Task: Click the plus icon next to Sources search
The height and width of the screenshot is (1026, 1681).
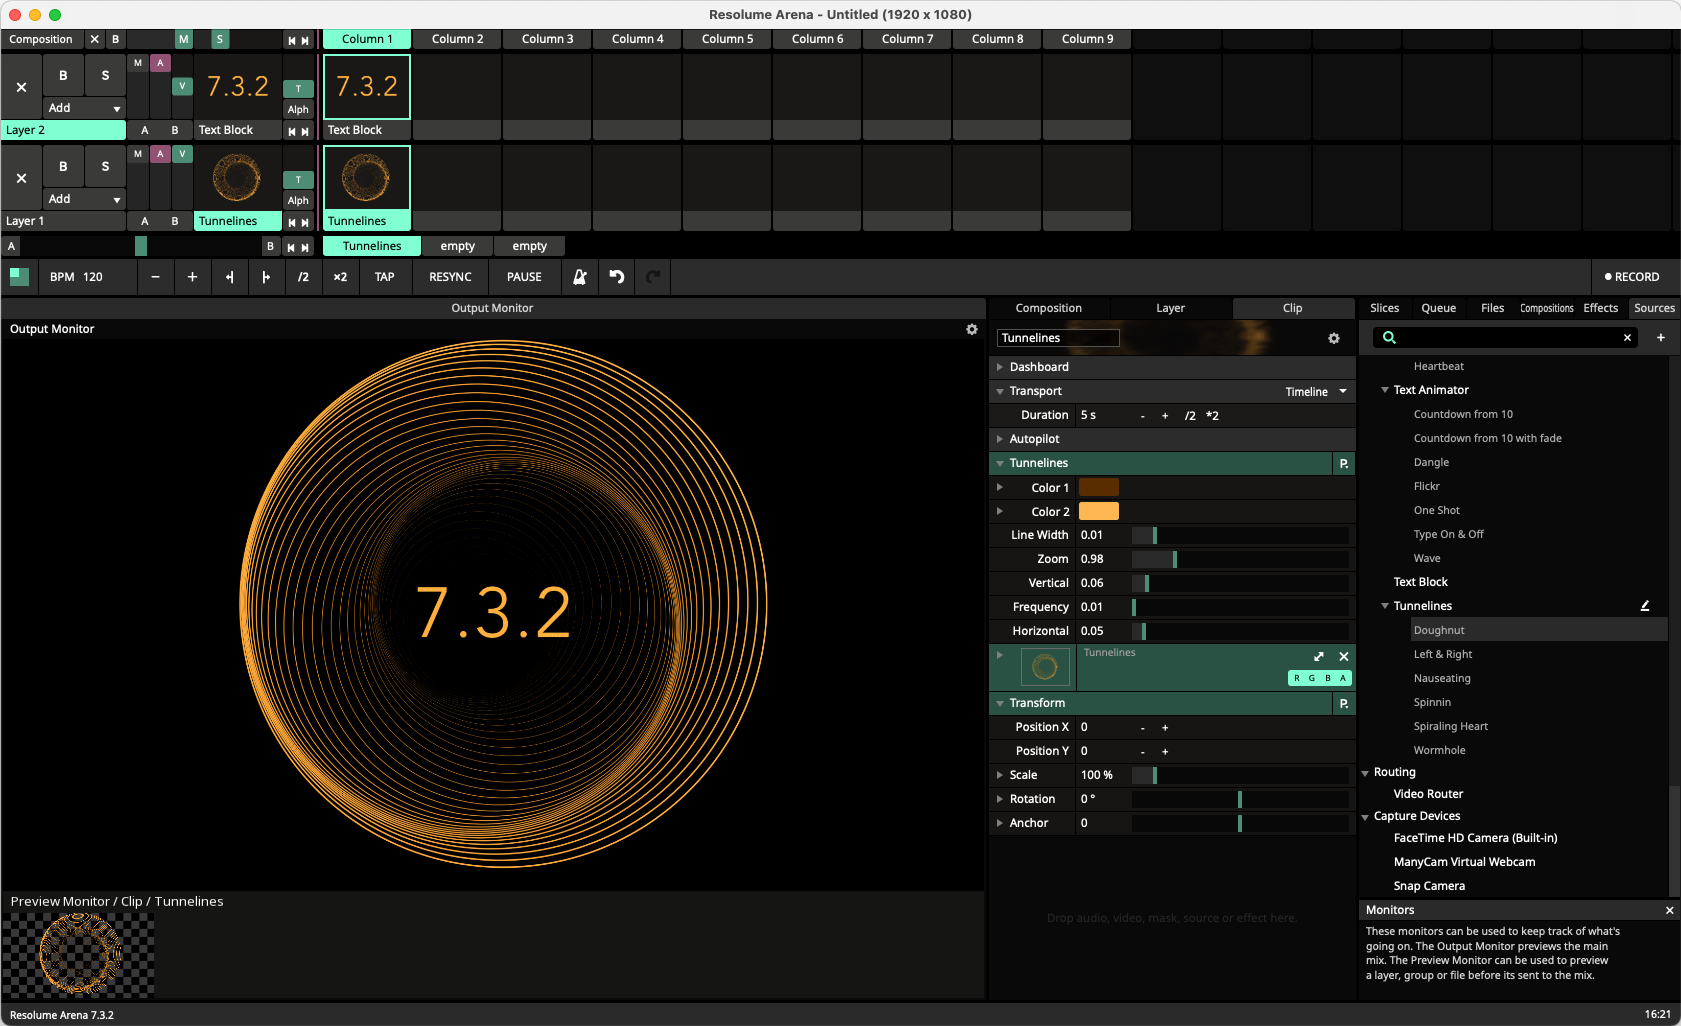Action: pyautogui.click(x=1660, y=338)
